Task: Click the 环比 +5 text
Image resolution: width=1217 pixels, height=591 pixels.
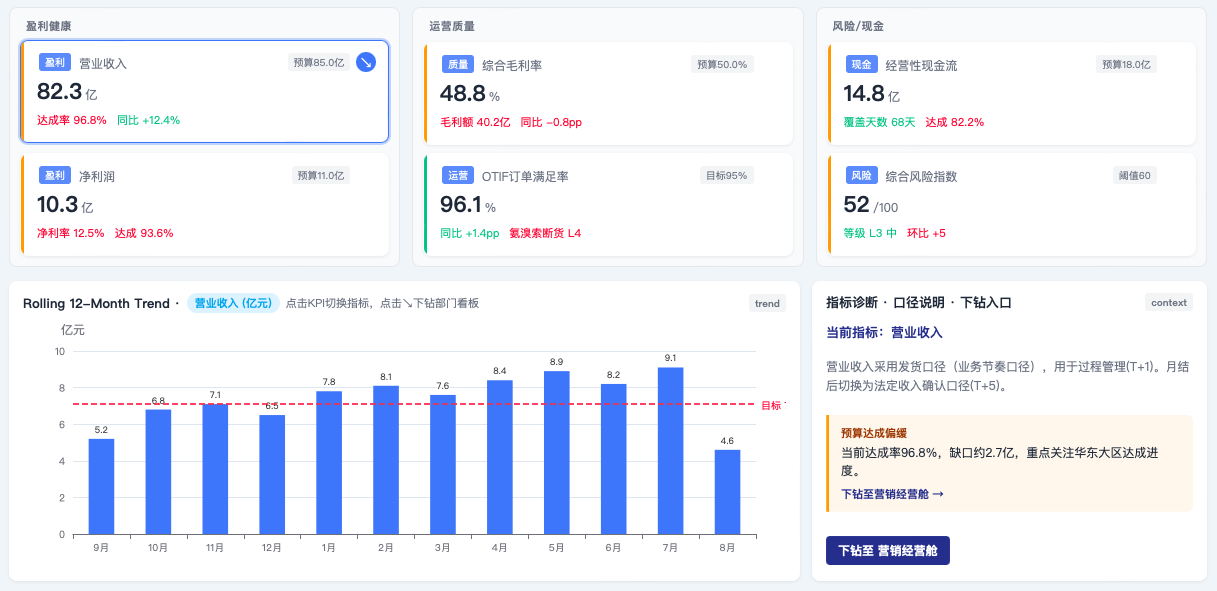Action: (927, 233)
